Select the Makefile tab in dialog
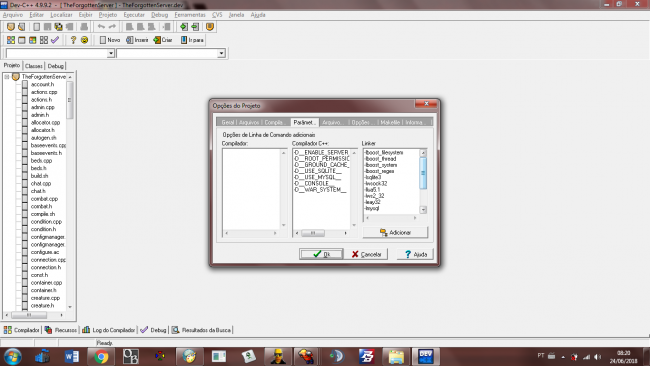 click(x=390, y=122)
